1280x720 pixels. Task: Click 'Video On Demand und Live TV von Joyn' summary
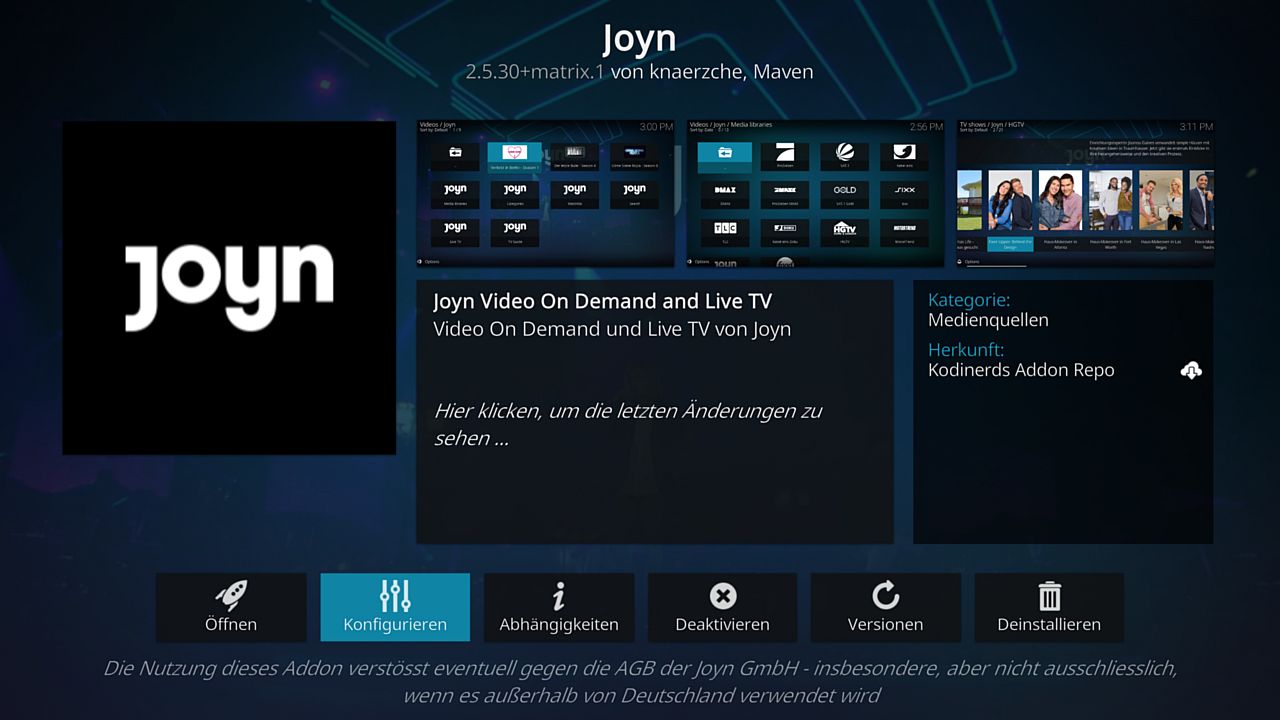click(x=612, y=329)
